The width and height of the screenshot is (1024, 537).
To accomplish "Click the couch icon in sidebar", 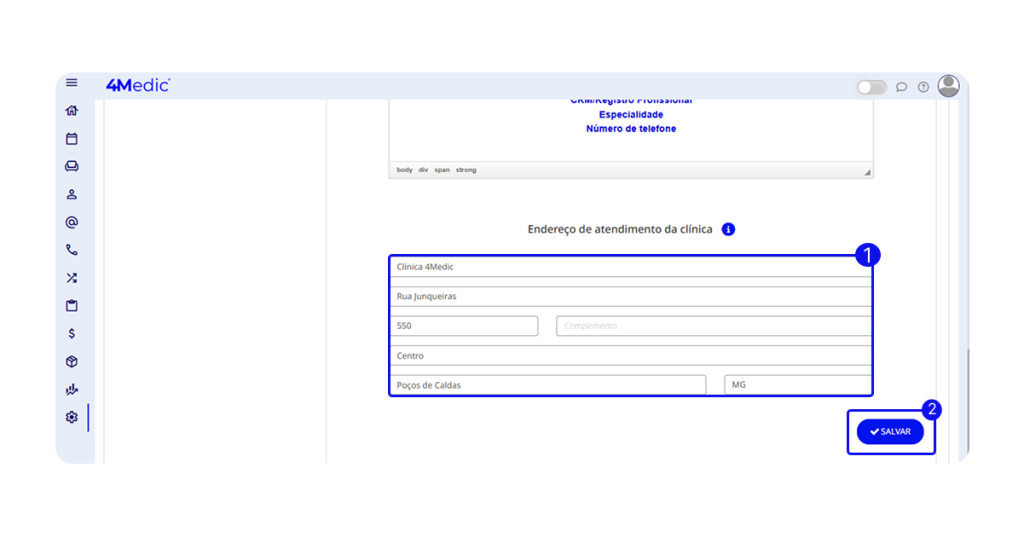I will click(71, 166).
